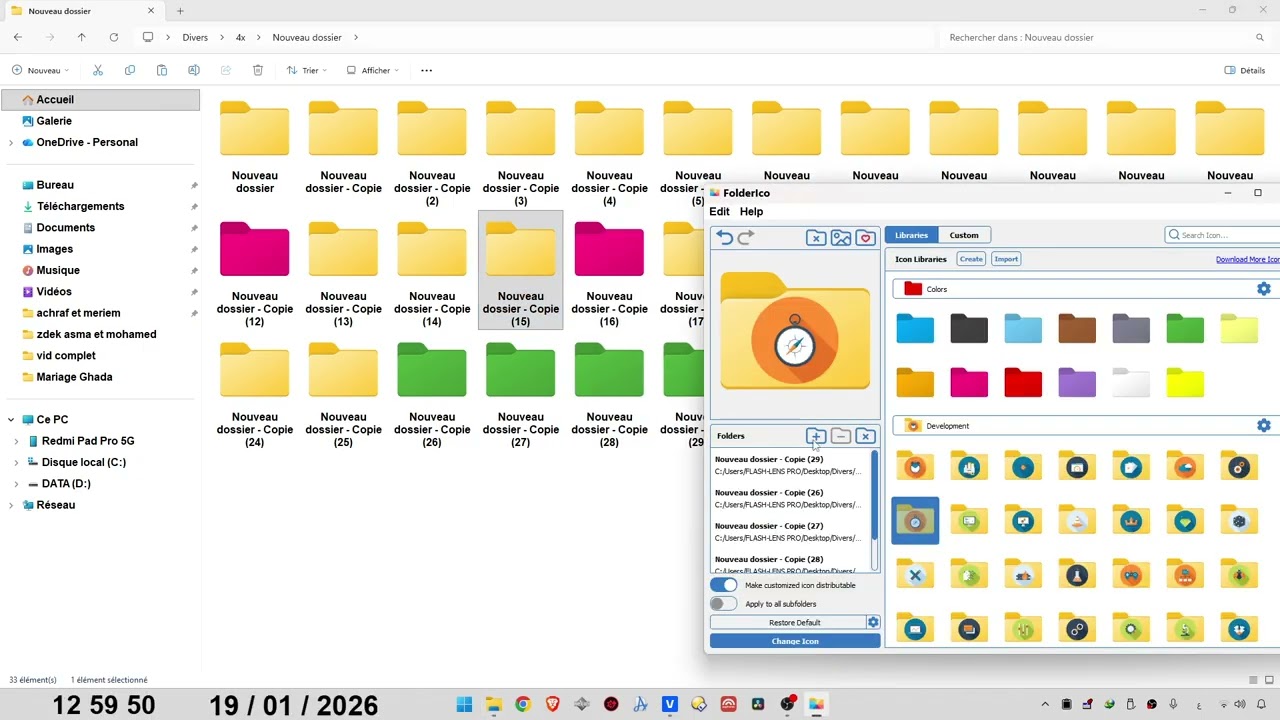Image resolution: width=1280 pixels, height=720 pixels.
Task: Pick the crown folder icon
Action: (x=1131, y=520)
